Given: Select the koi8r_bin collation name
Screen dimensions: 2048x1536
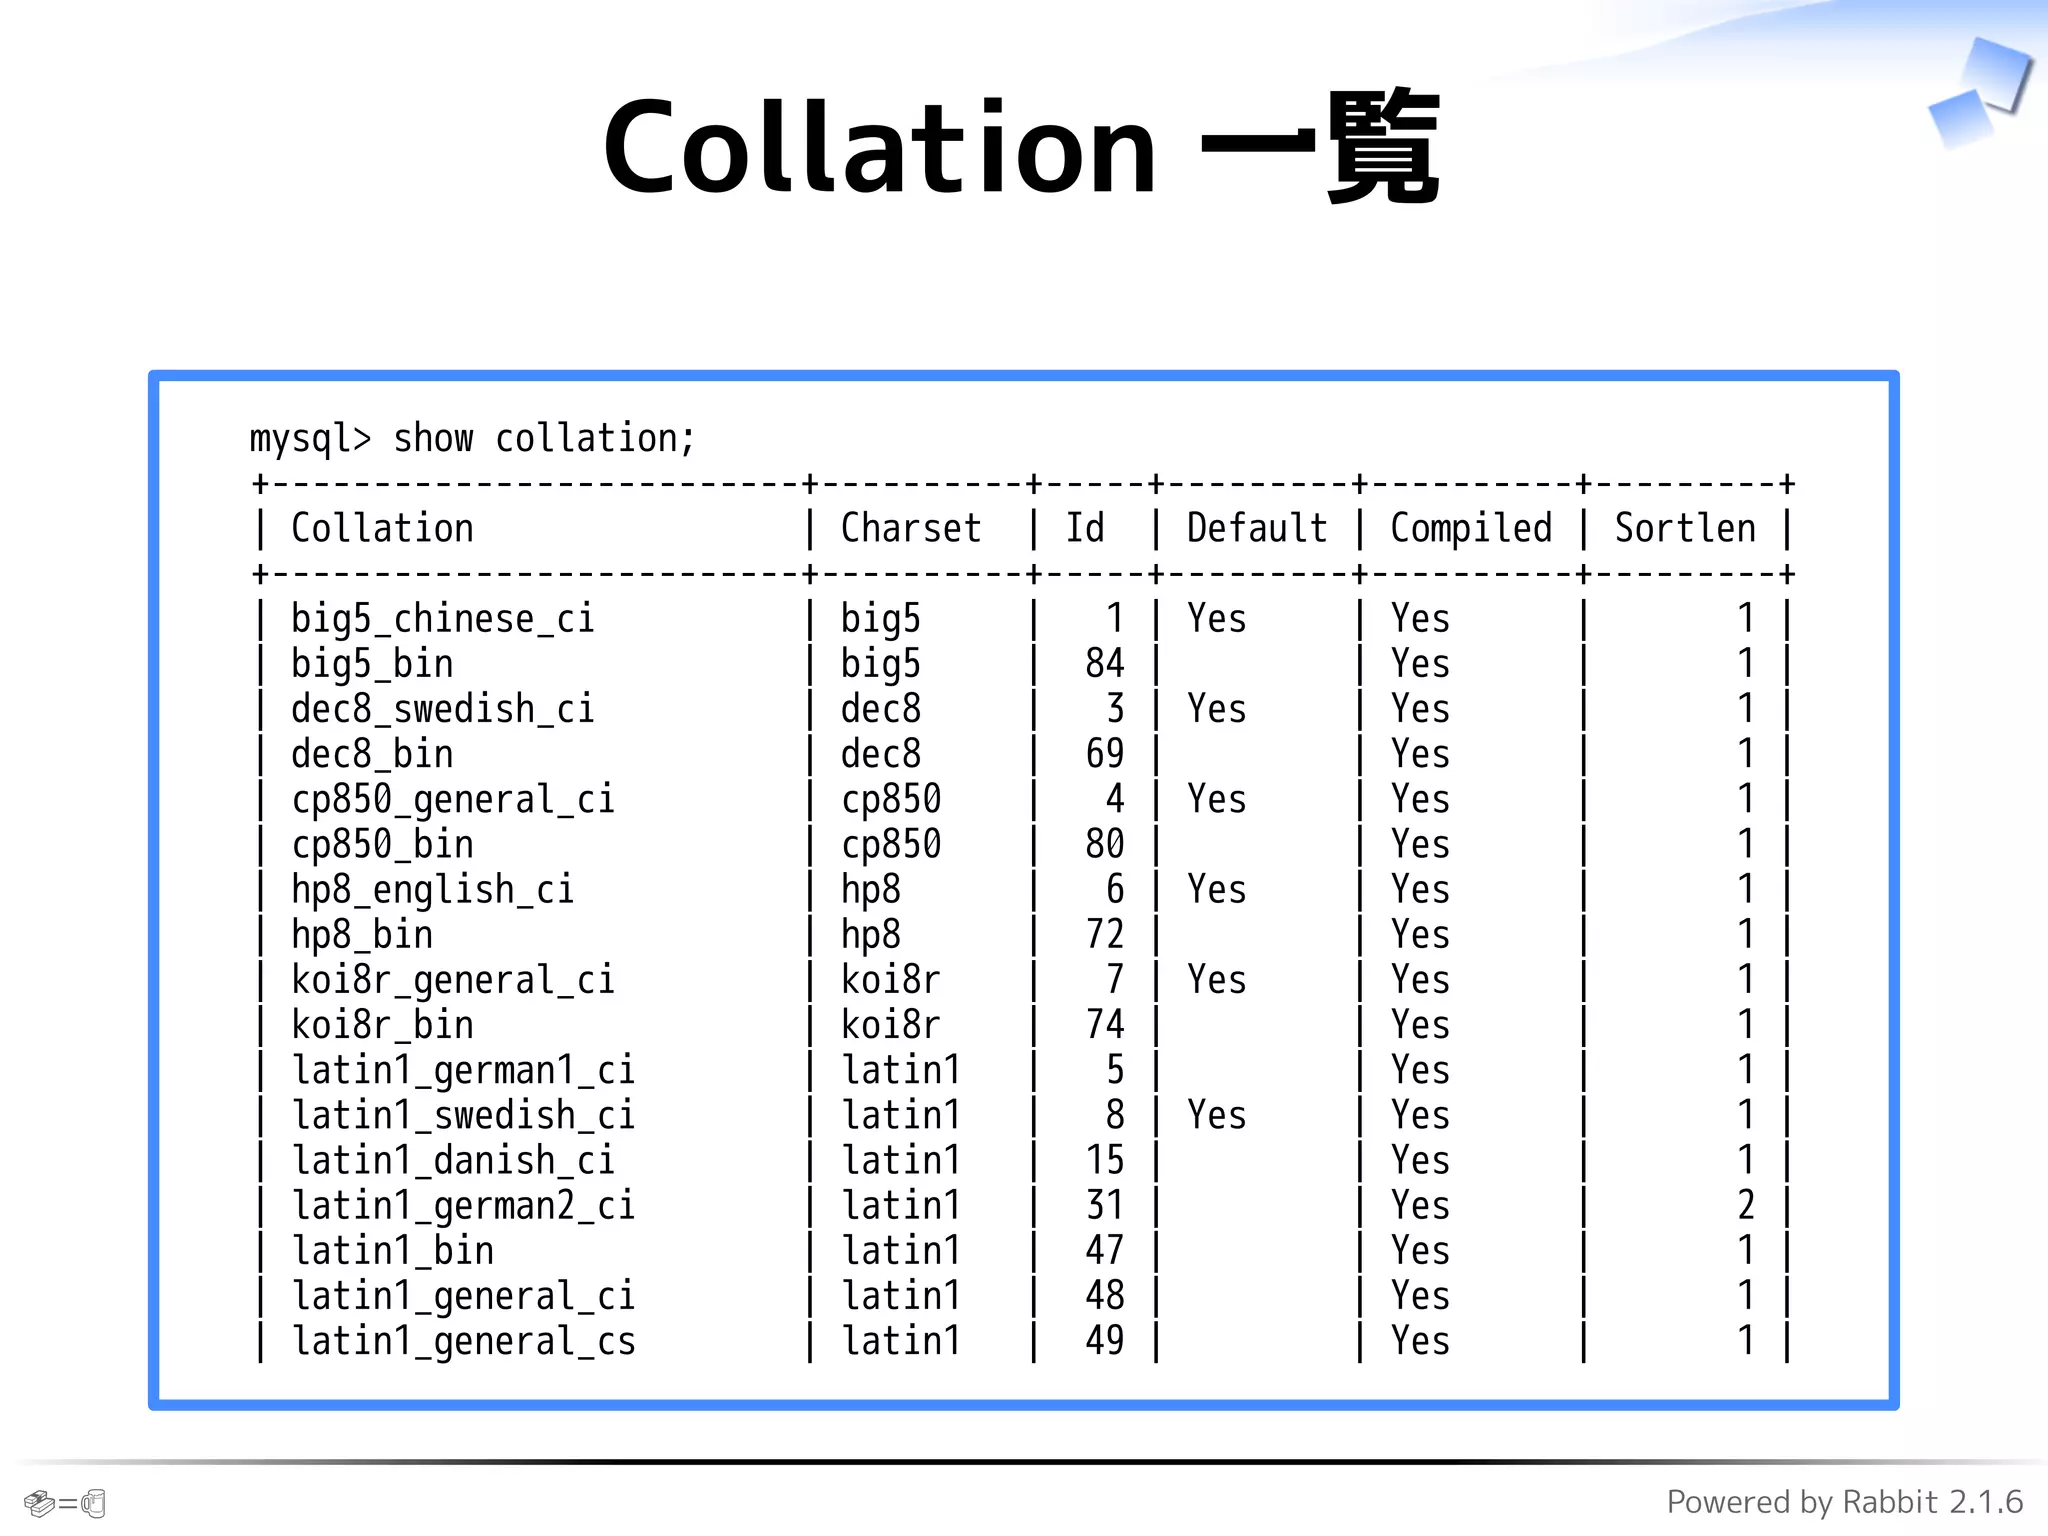Looking at the screenshot, I should tap(382, 1027).
